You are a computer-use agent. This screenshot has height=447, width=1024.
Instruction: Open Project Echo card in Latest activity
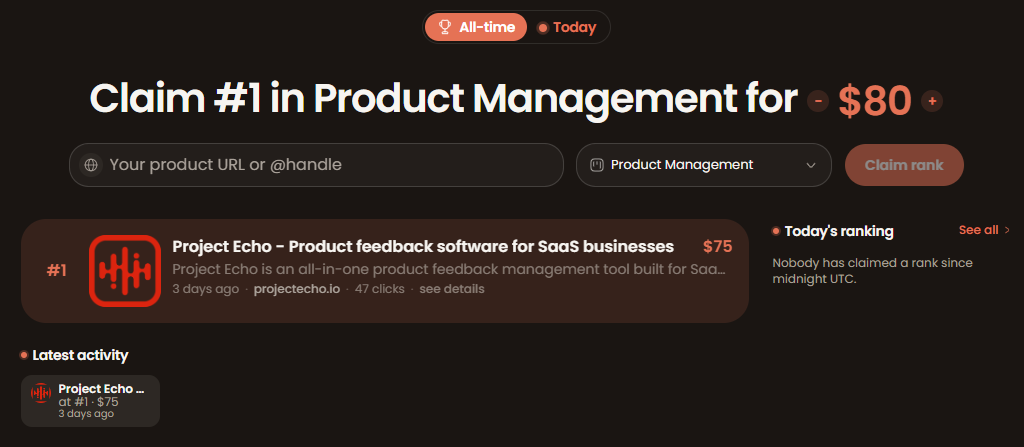[90, 401]
